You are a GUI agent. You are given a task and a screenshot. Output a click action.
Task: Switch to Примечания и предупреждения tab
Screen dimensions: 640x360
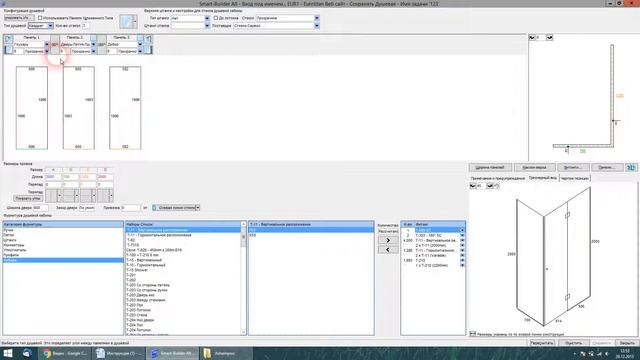click(498, 178)
